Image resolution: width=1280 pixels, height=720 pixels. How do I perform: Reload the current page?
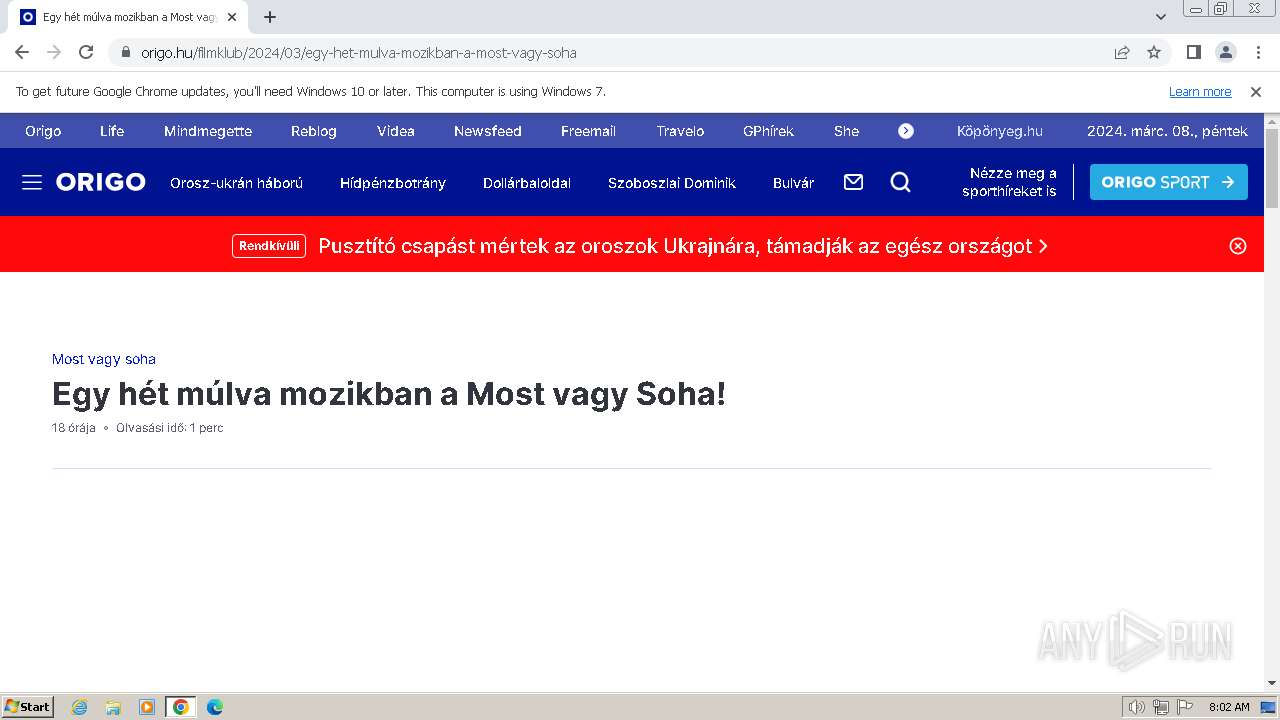86,52
